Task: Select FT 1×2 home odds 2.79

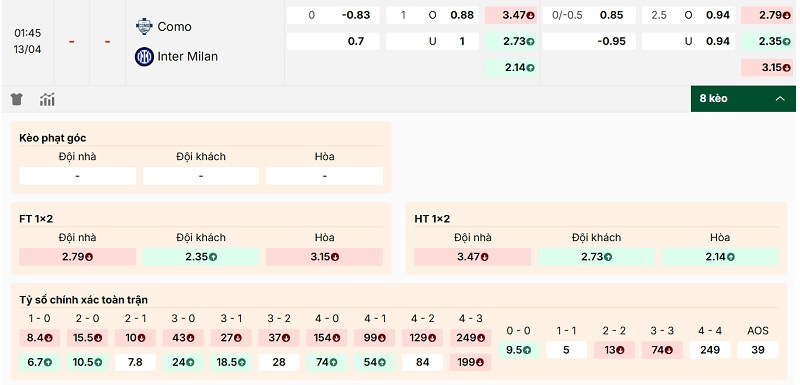Action: pos(78,256)
